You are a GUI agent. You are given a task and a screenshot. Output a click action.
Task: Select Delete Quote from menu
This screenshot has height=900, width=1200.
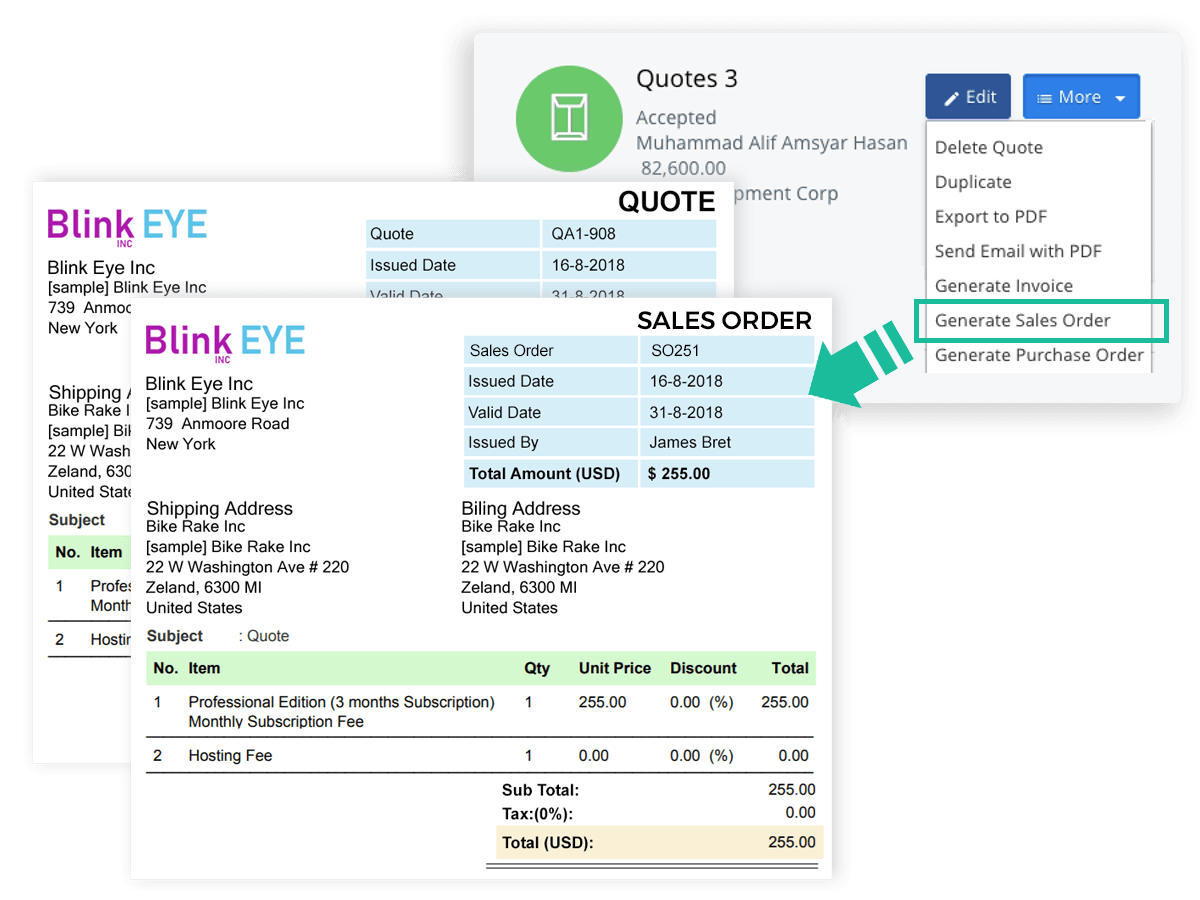[x=989, y=147]
